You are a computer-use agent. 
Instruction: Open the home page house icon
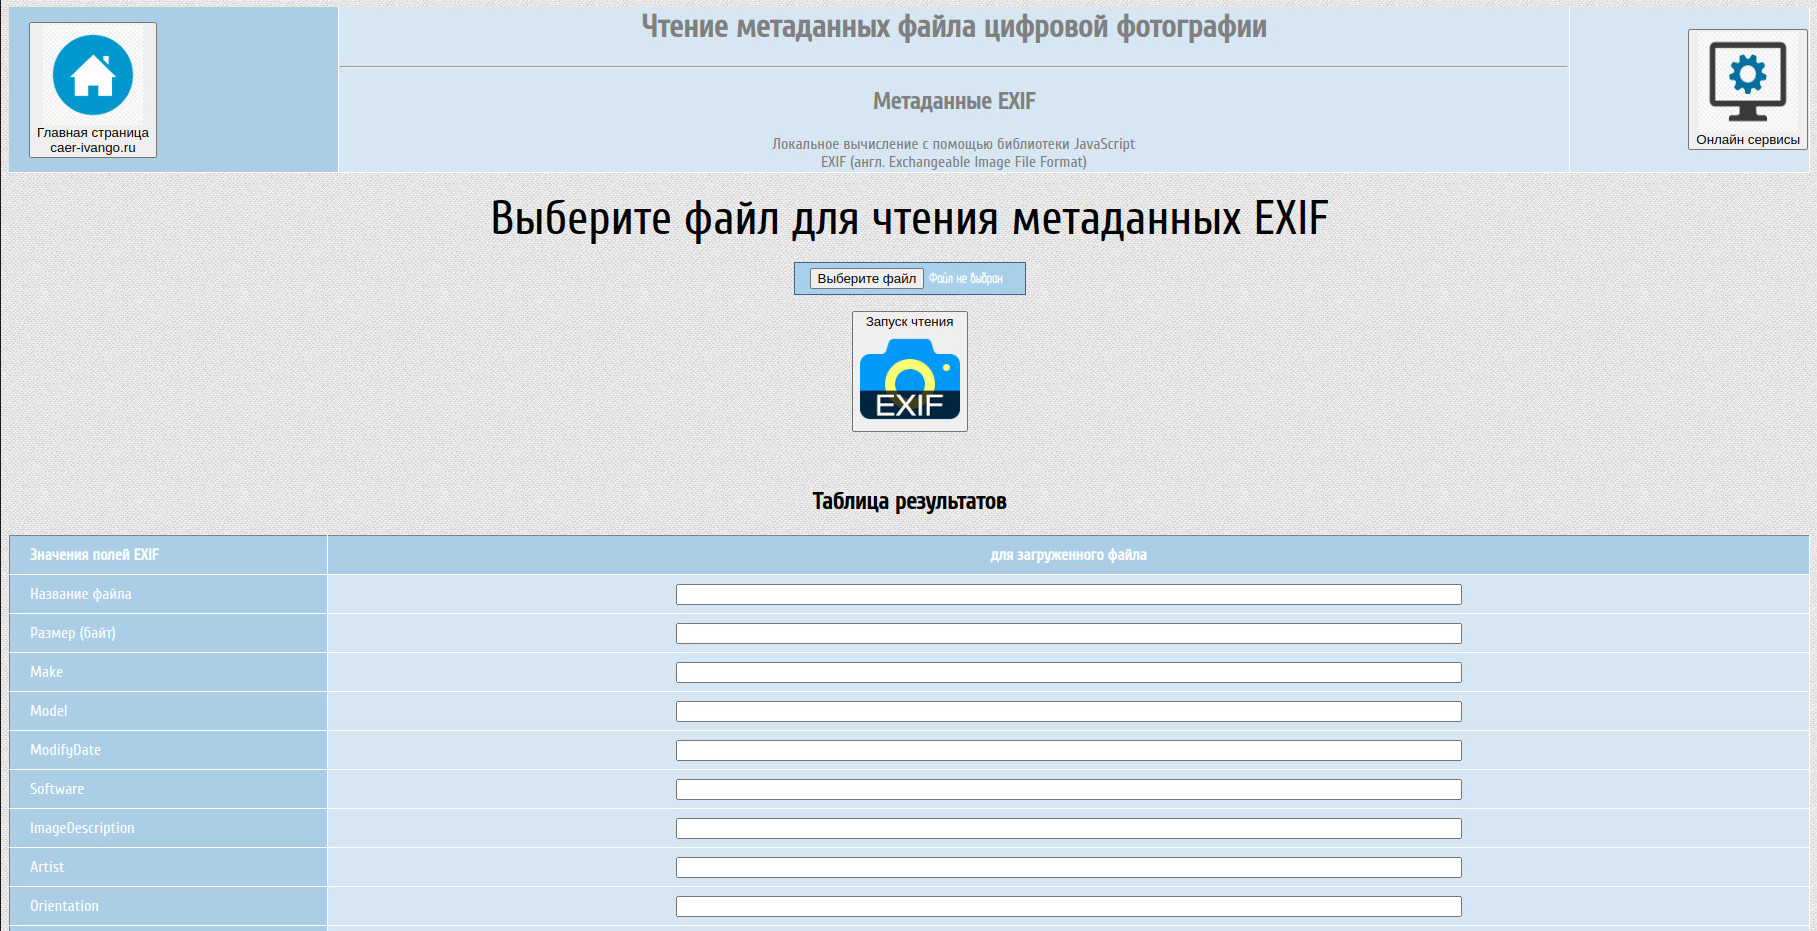tap(93, 75)
